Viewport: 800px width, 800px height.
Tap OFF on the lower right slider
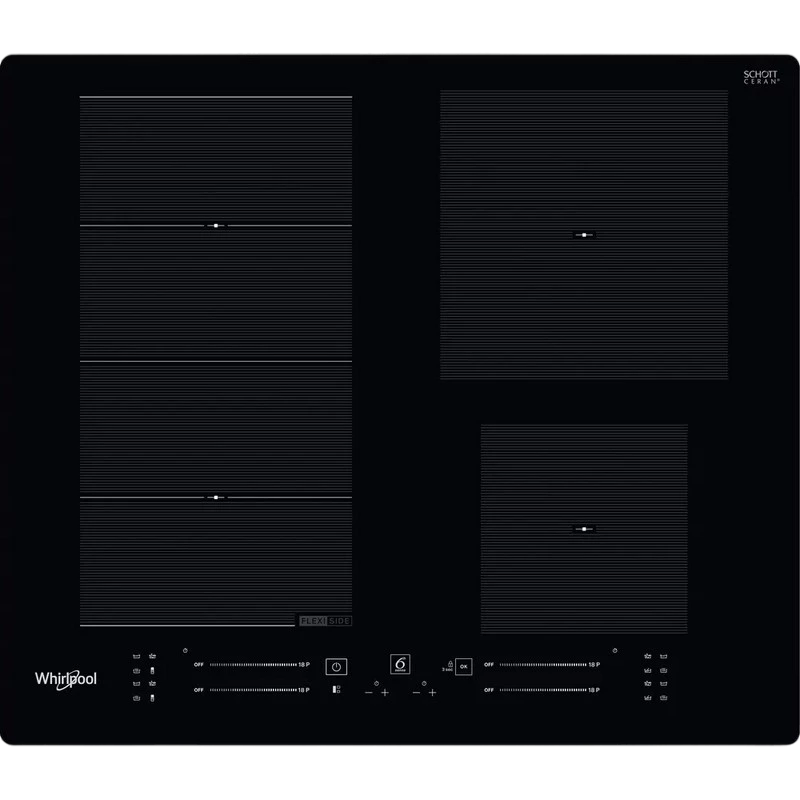point(489,690)
